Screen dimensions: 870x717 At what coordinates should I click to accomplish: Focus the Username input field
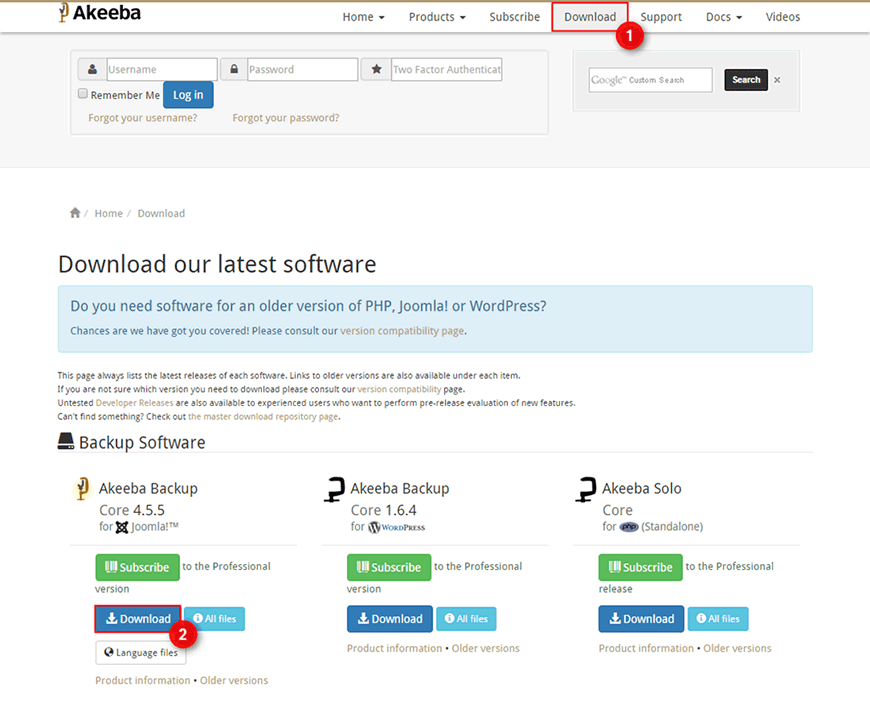pos(161,69)
